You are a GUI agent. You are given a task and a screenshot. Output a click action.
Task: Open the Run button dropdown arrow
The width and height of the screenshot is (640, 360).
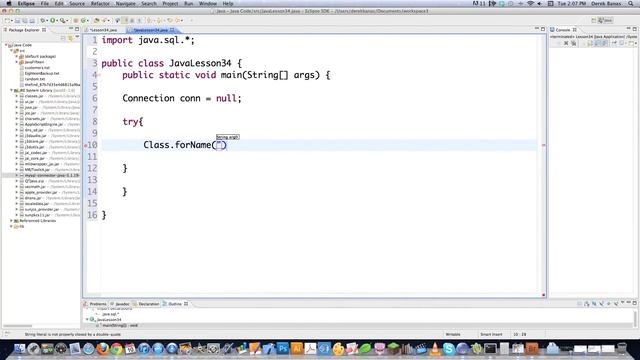point(57,20)
